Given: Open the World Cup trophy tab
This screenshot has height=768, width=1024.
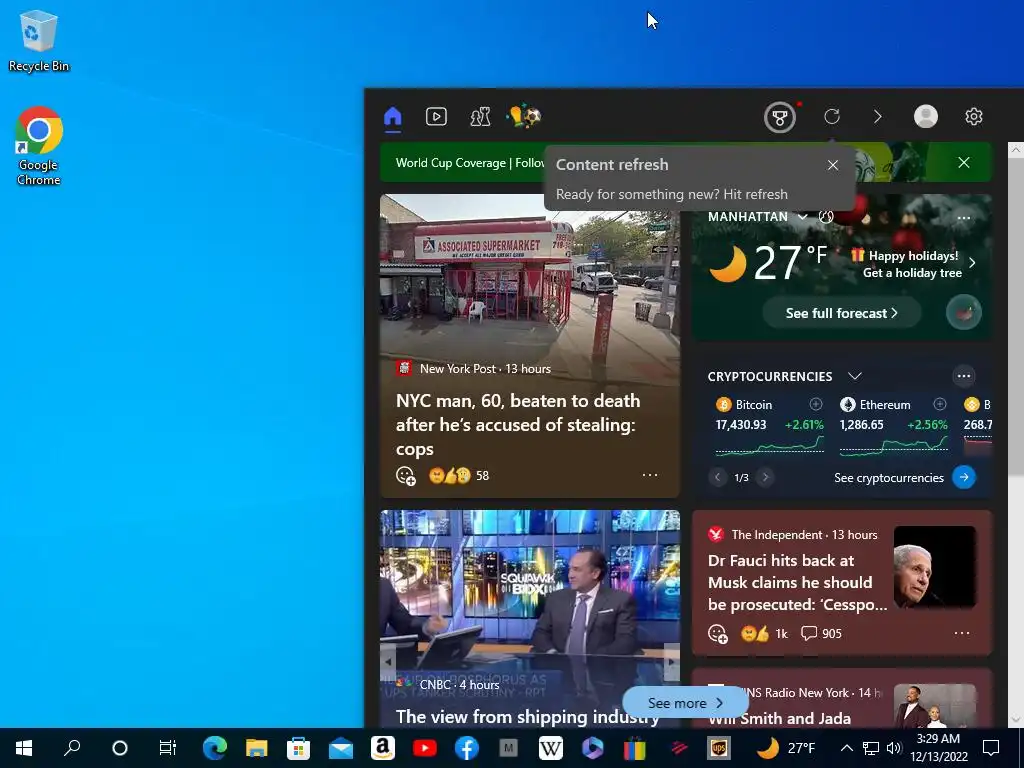Looking at the screenshot, I should pos(524,117).
